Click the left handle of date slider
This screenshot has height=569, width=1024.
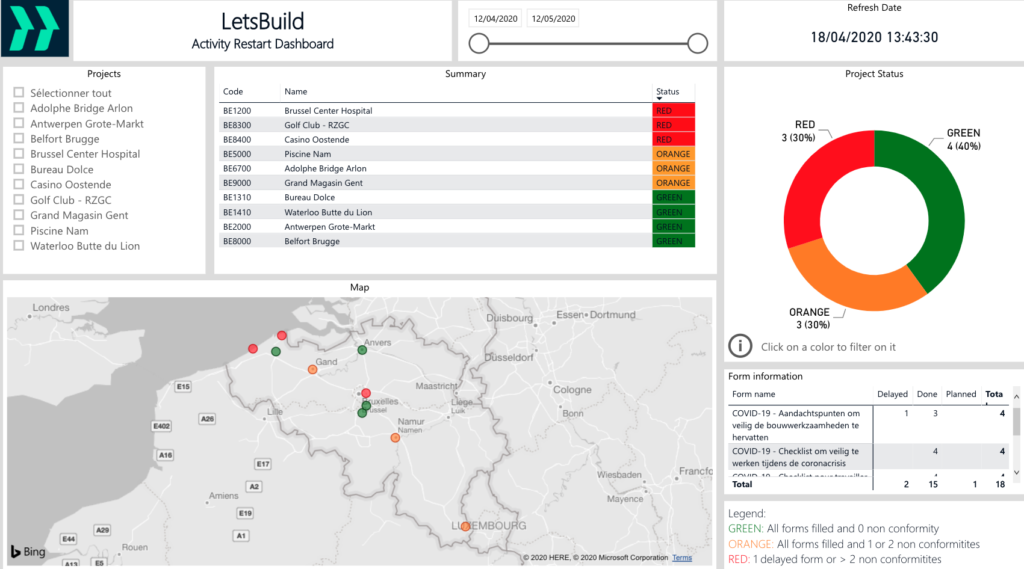point(479,43)
